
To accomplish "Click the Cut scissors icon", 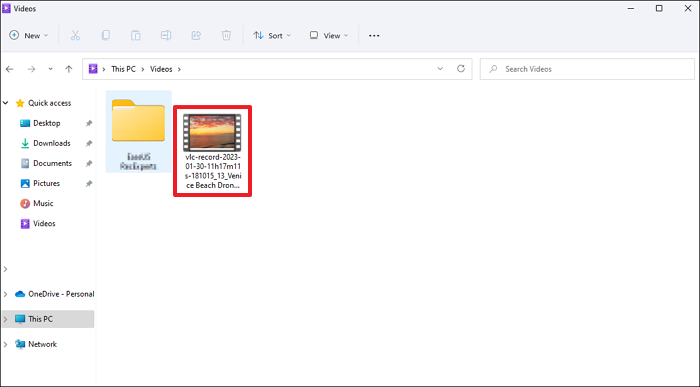I will point(75,35).
